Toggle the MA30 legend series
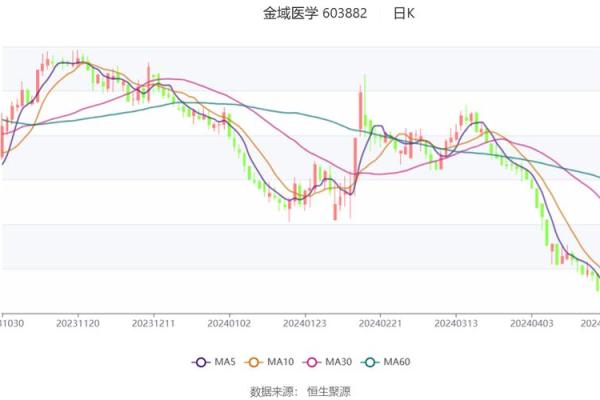Image resolution: width=600 pixels, height=400 pixels. pyautogui.click(x=327, y=362)
